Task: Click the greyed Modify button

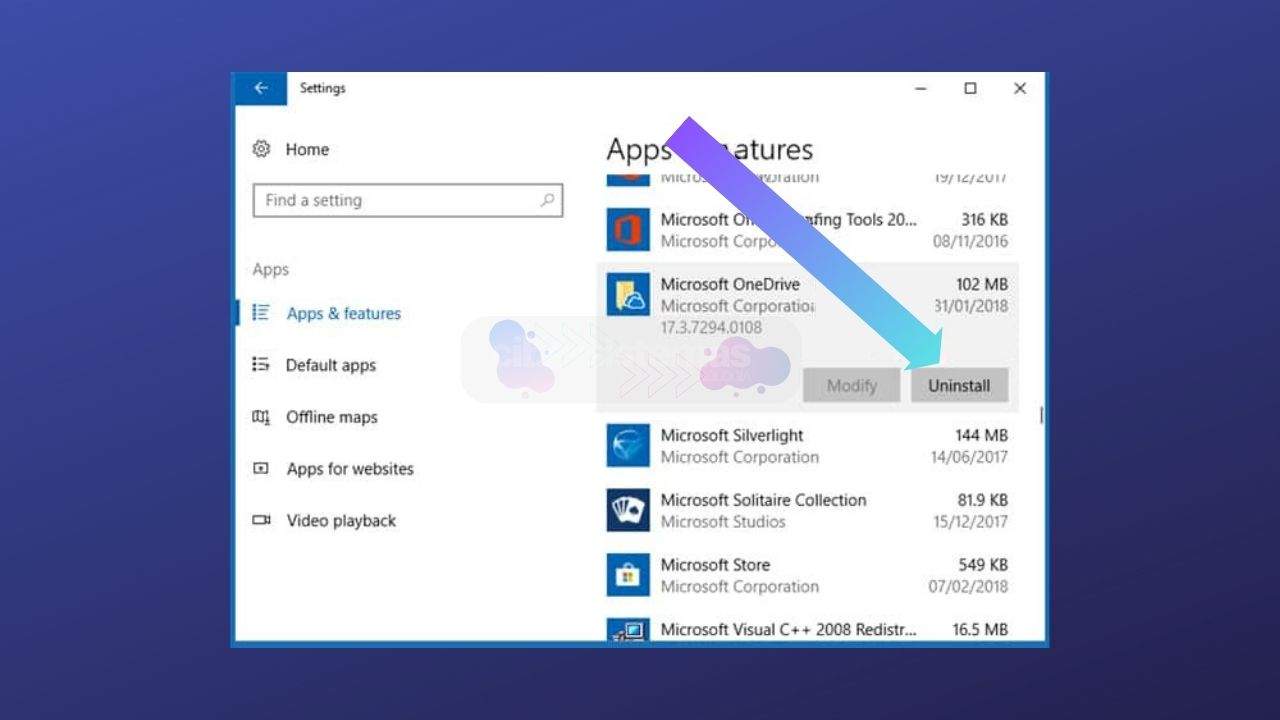Action: tap(851, 385)
